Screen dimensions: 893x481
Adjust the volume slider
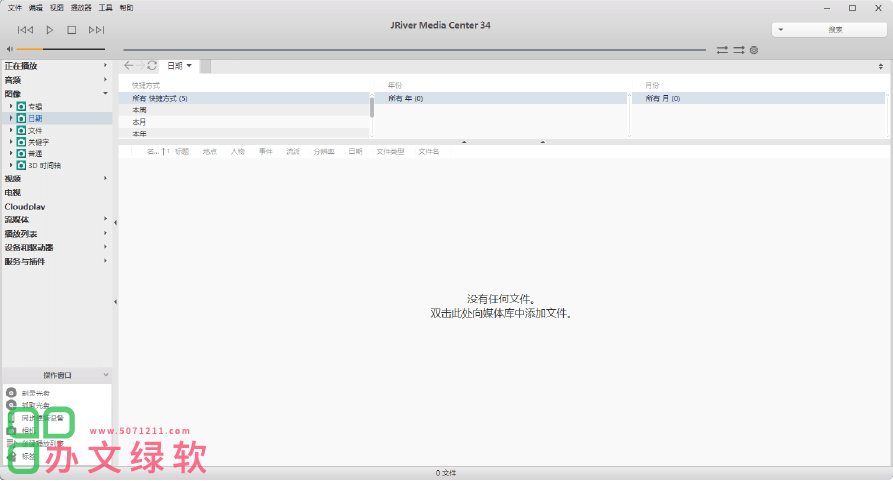61,49
